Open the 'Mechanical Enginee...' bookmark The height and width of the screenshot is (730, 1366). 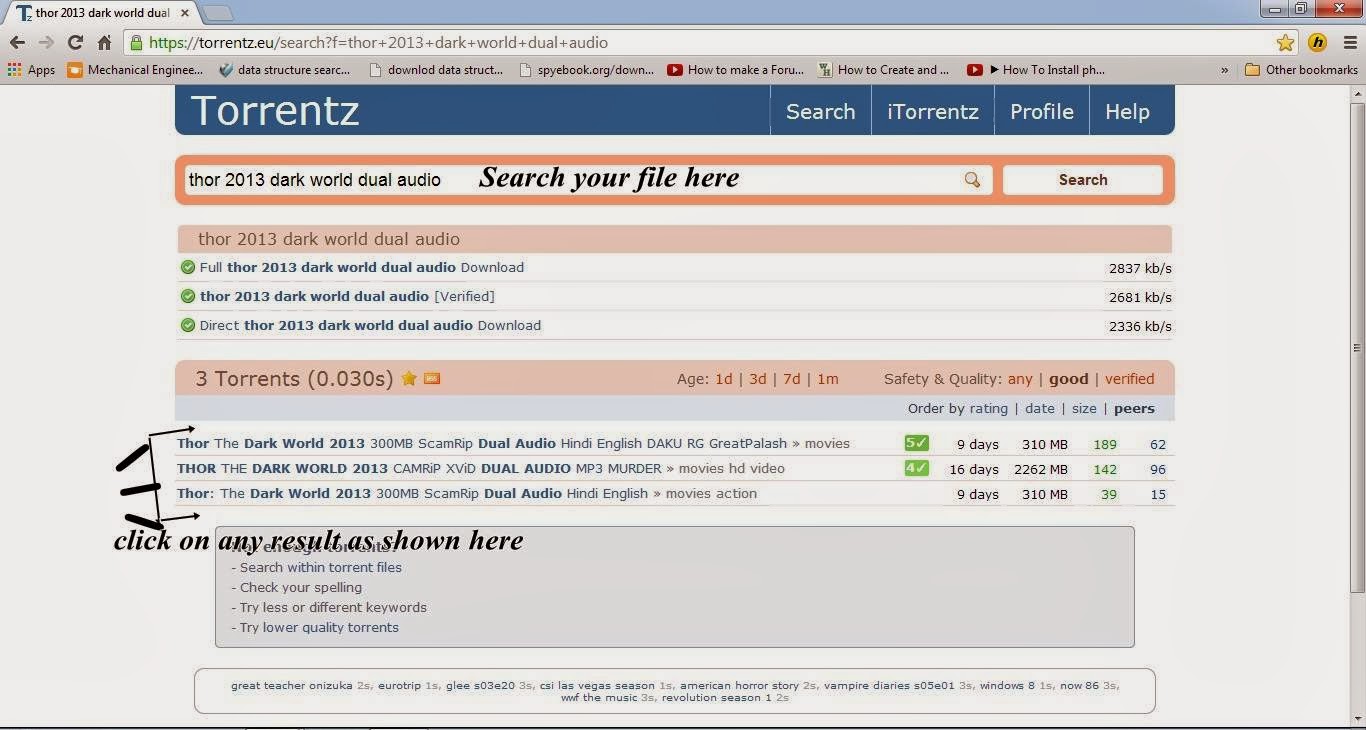click(135, 70)
